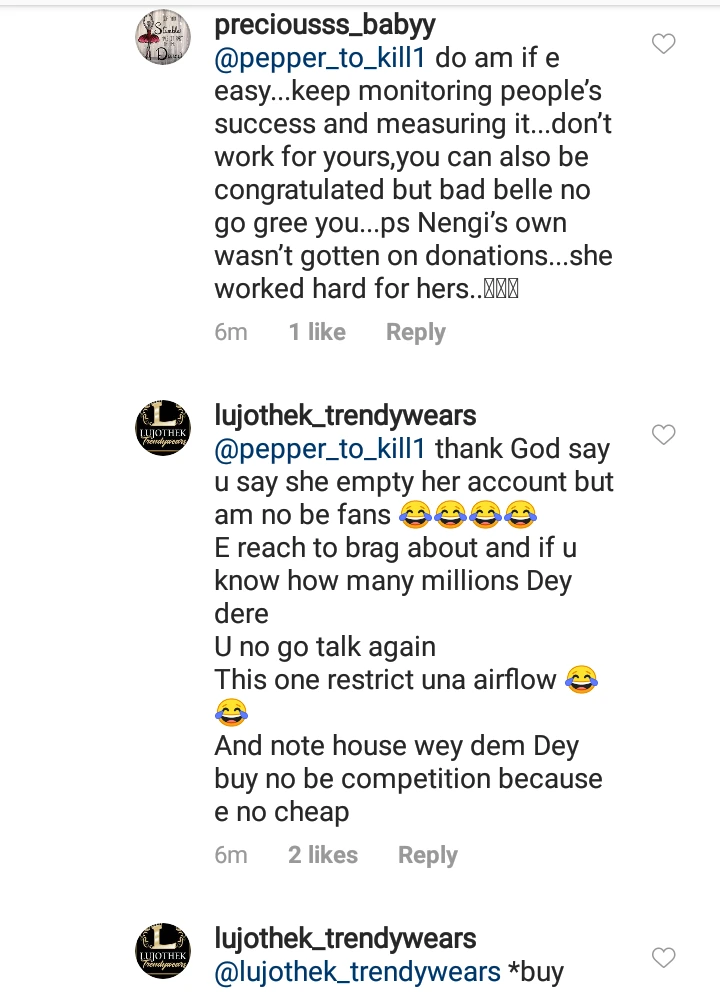Tap the 6m timestamp beside "2 likes"
This screenshot has height=1004, width=720.
coord(231,855)
